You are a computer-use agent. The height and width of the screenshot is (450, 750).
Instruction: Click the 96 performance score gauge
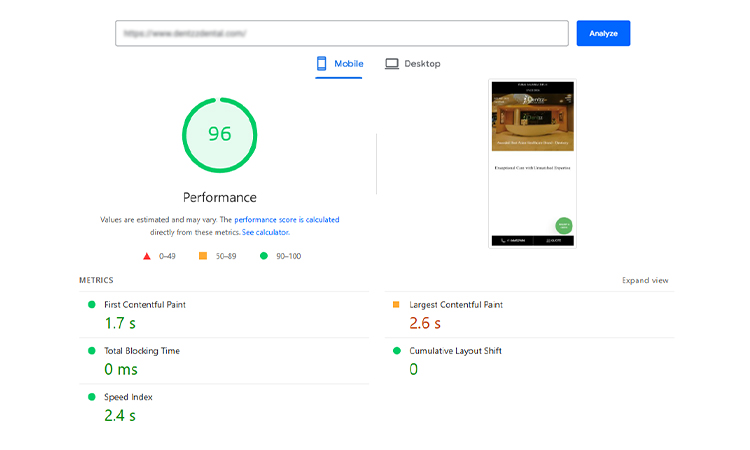[220, 135]
